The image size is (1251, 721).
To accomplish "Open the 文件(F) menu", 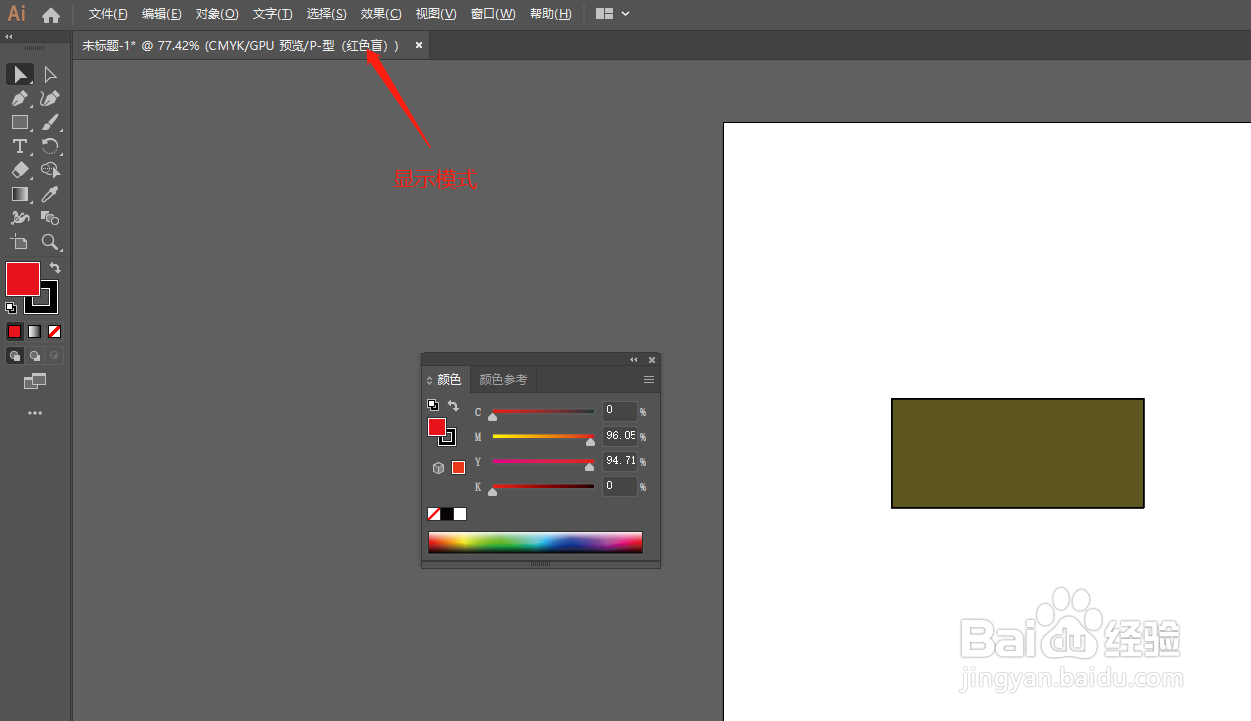I will [x=108, y=14].
